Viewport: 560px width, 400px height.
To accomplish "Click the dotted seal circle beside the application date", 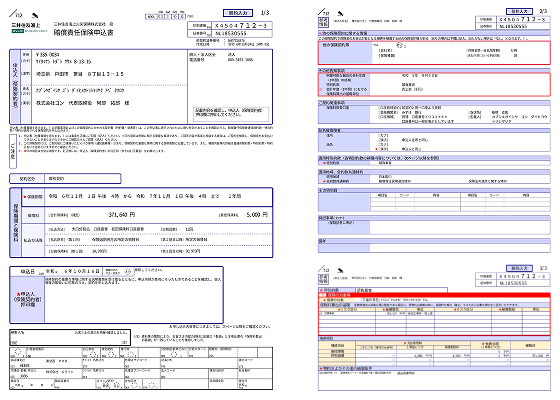I will 128,272.
